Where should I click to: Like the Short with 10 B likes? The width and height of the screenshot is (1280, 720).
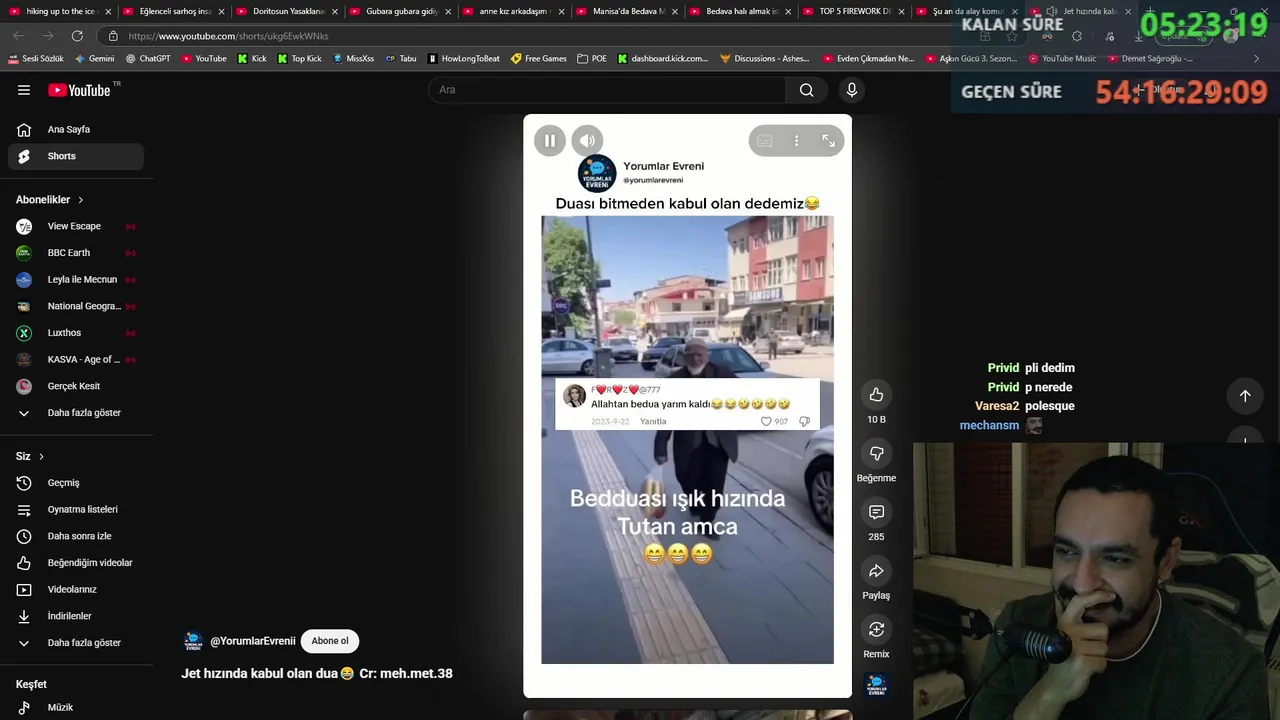876,395
